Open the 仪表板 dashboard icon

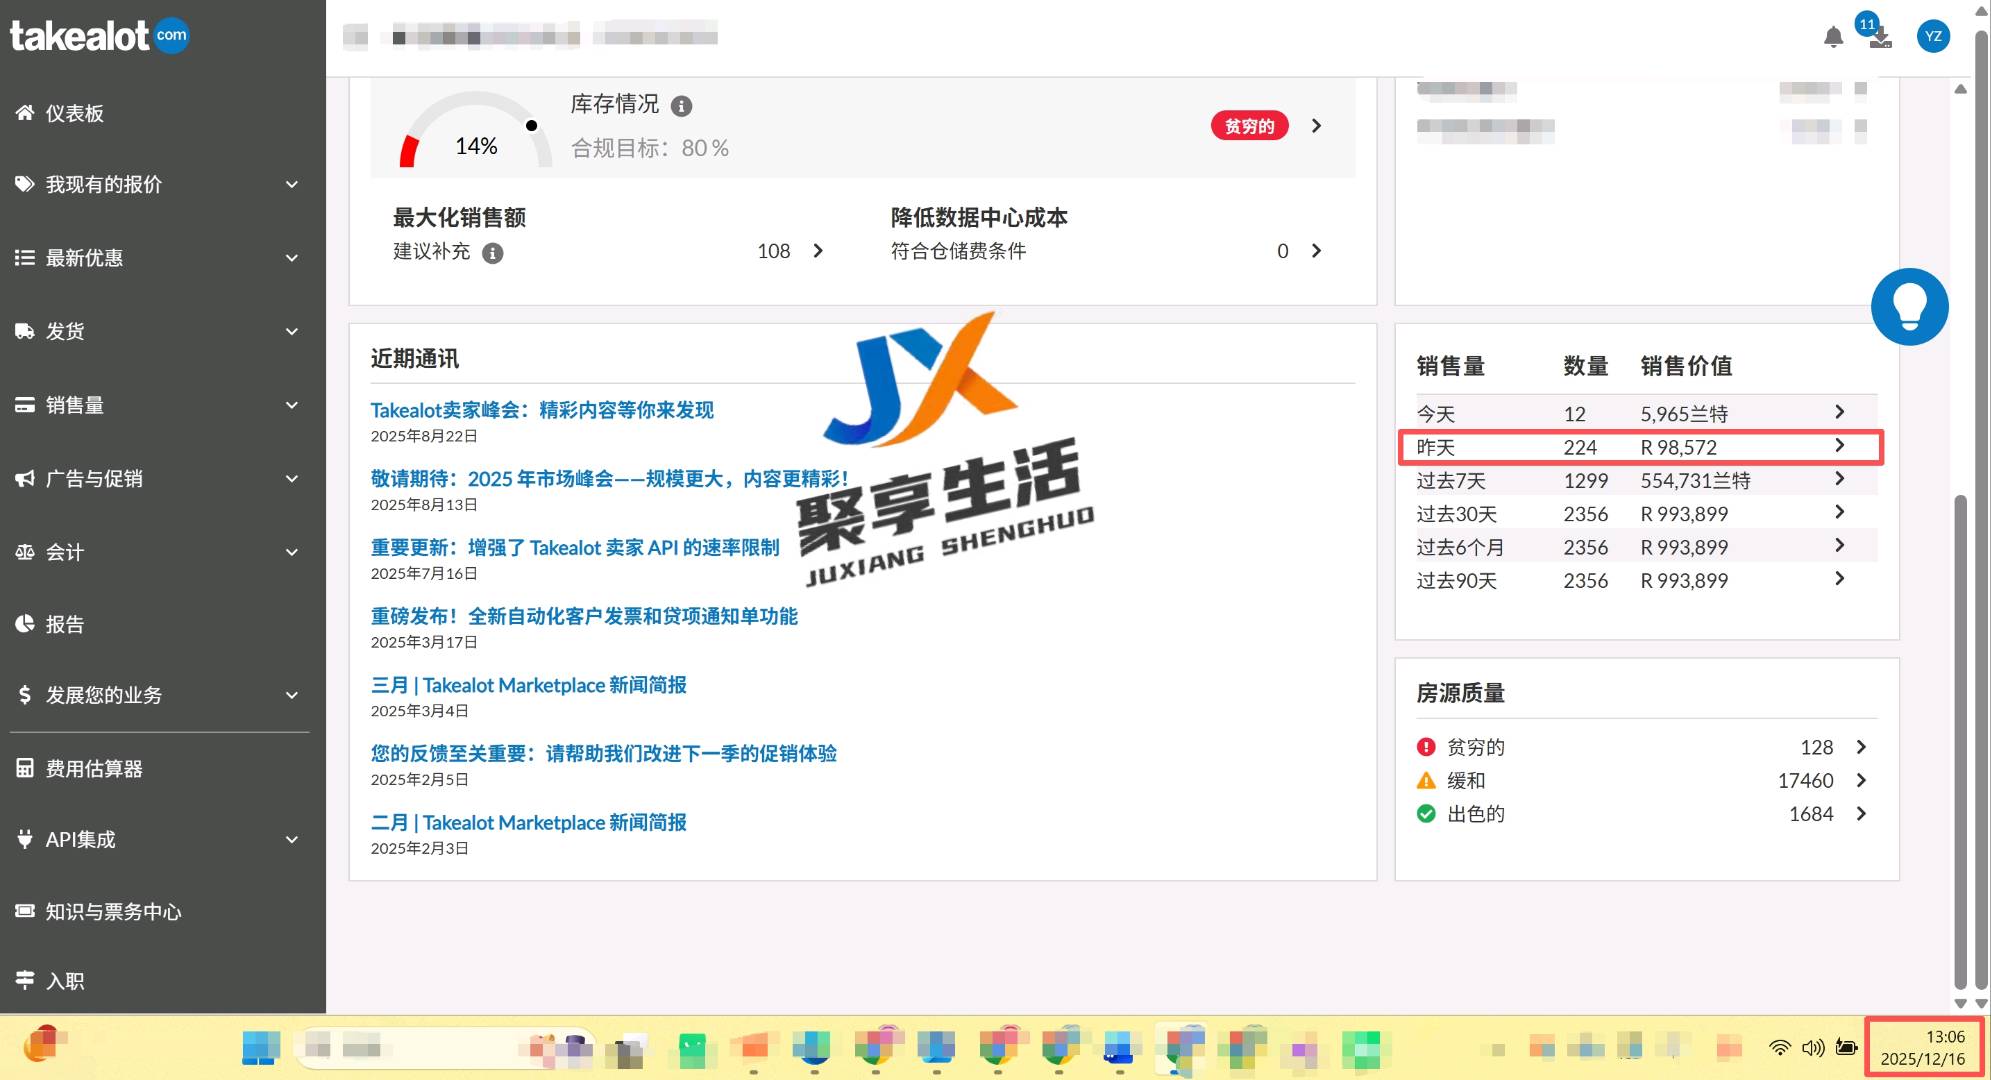tap(25, 113)
